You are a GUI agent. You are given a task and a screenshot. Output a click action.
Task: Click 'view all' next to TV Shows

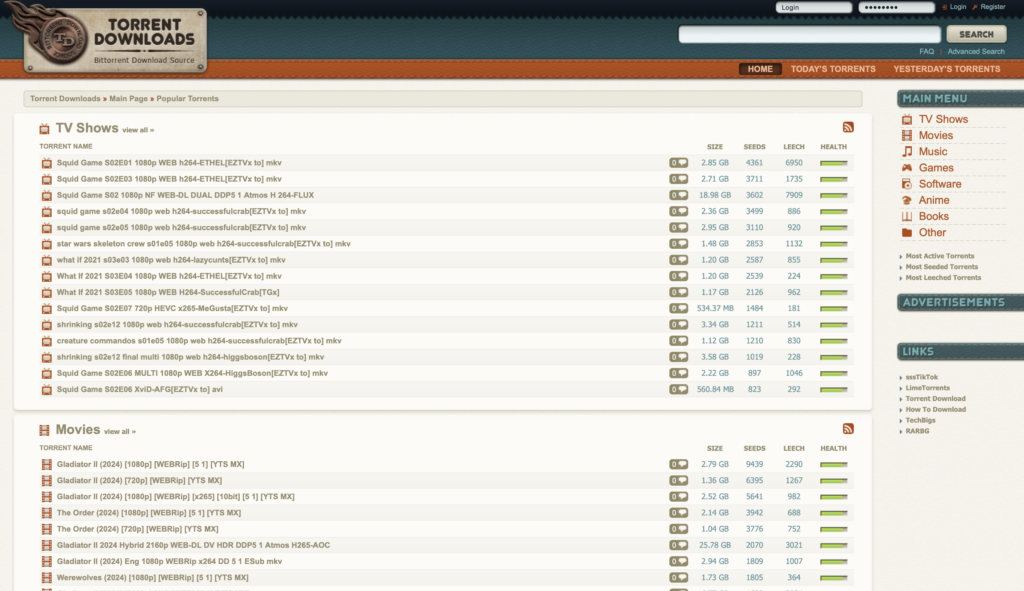pyautogui.click(x=138, y=131)
